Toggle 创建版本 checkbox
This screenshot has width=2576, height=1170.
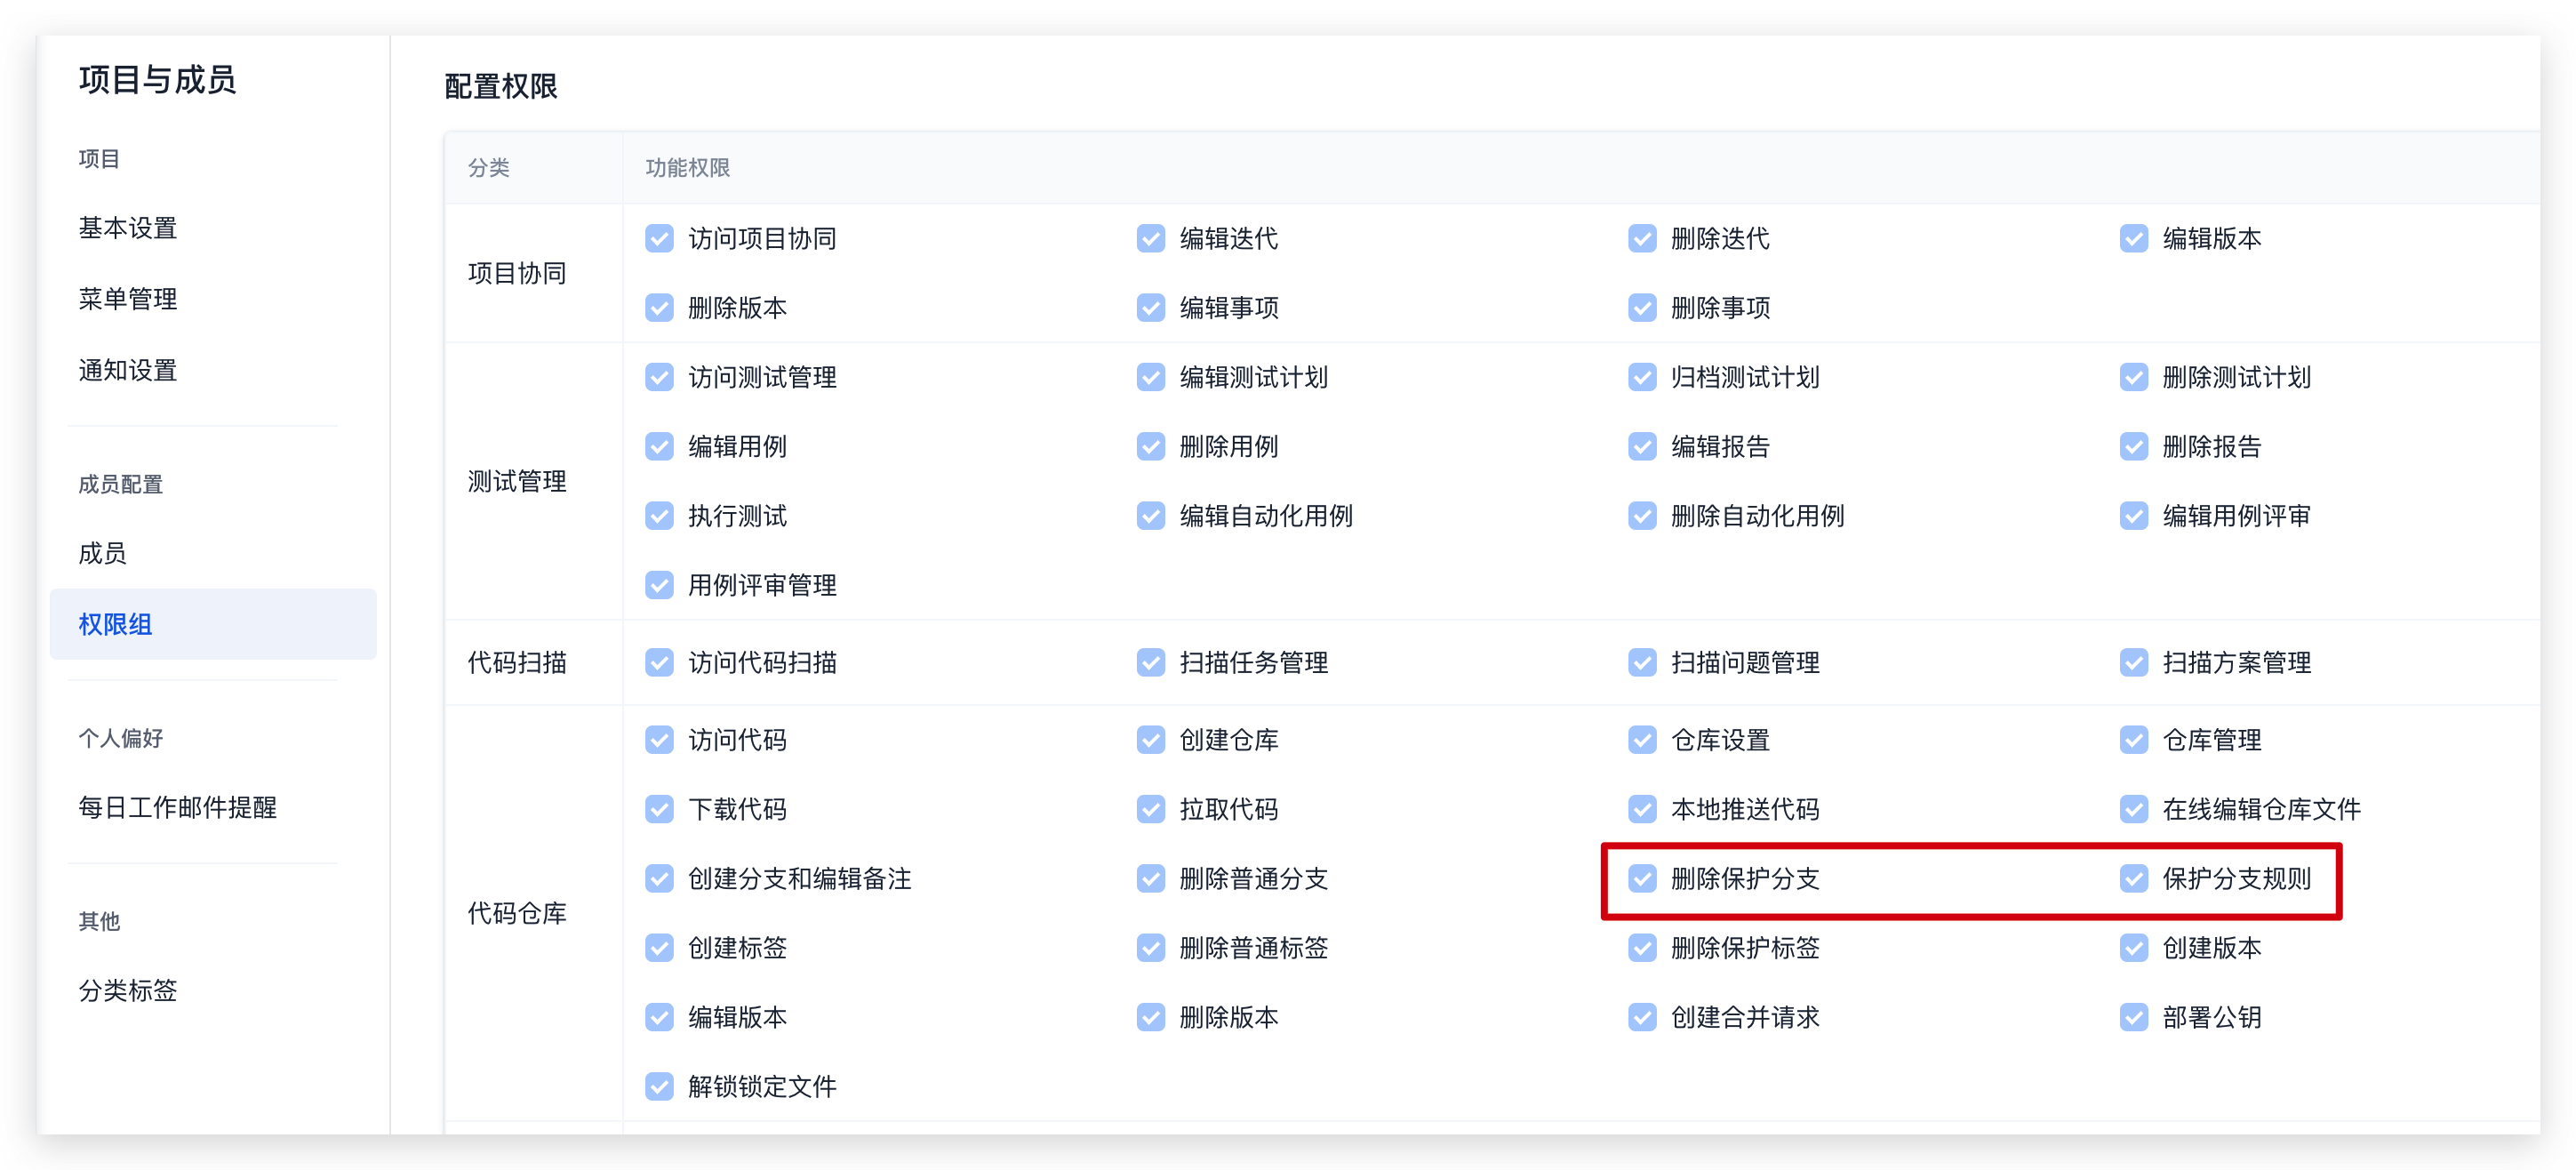pos(2134,948)
